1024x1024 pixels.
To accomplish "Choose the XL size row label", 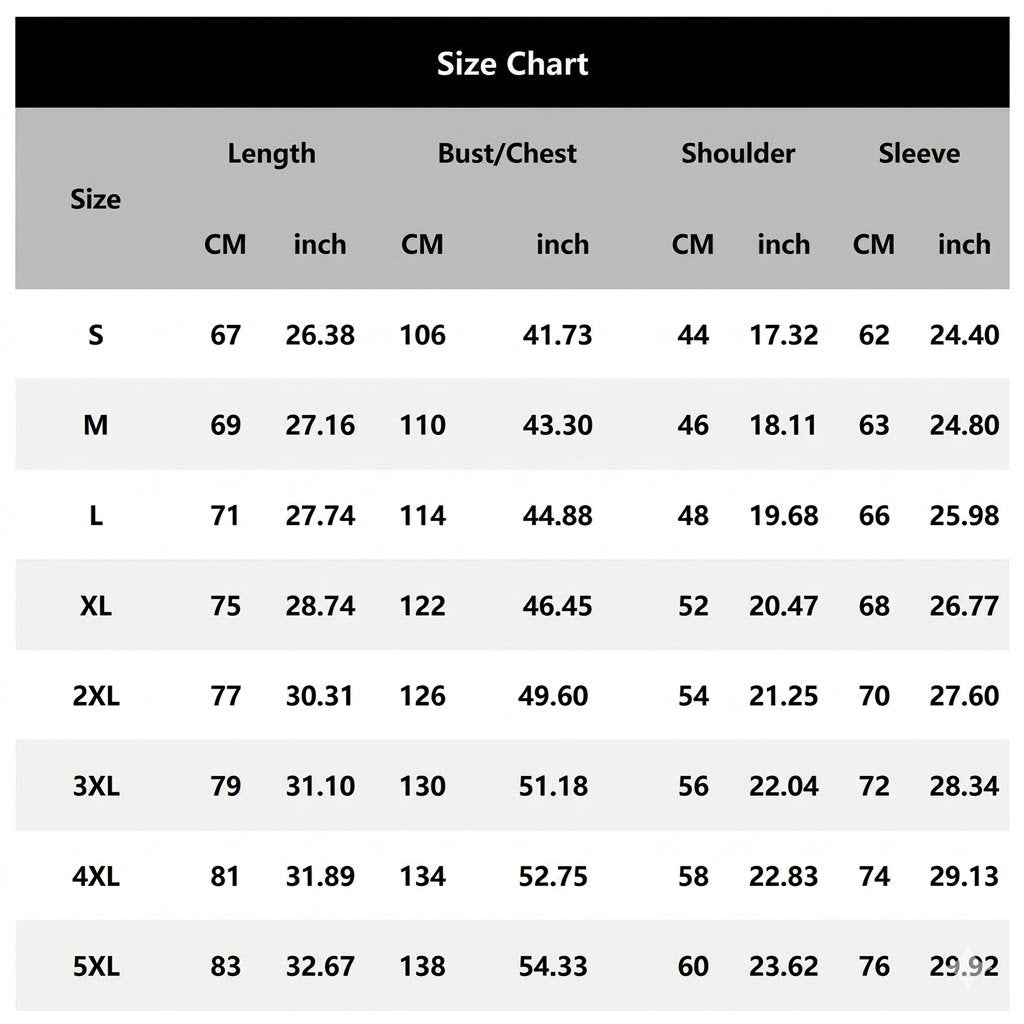I will click(96, 606).
